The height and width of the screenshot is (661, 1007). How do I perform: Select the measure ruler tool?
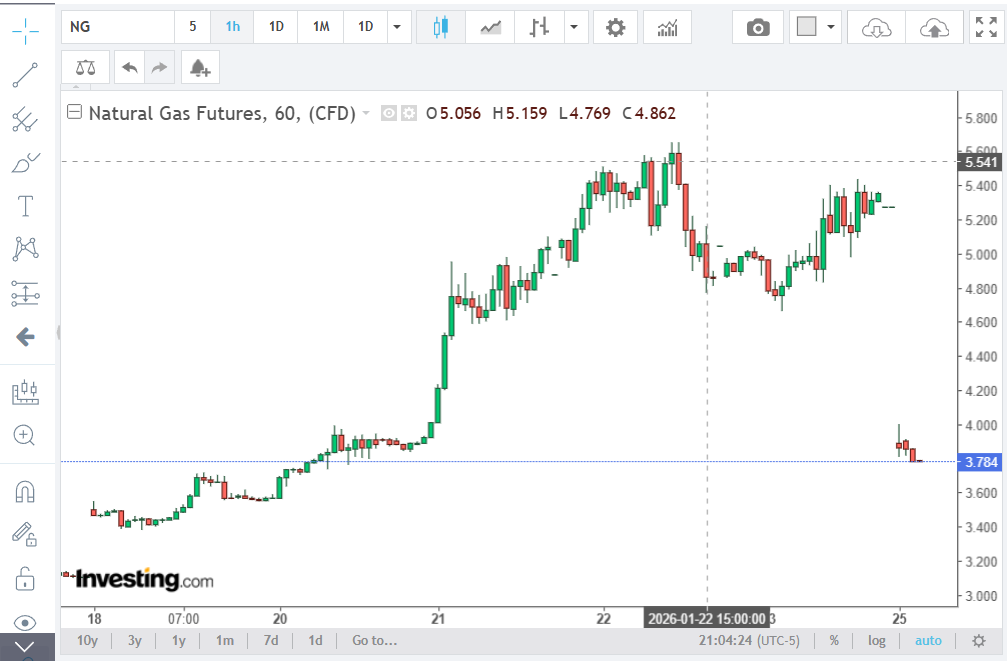pos(26,392)
